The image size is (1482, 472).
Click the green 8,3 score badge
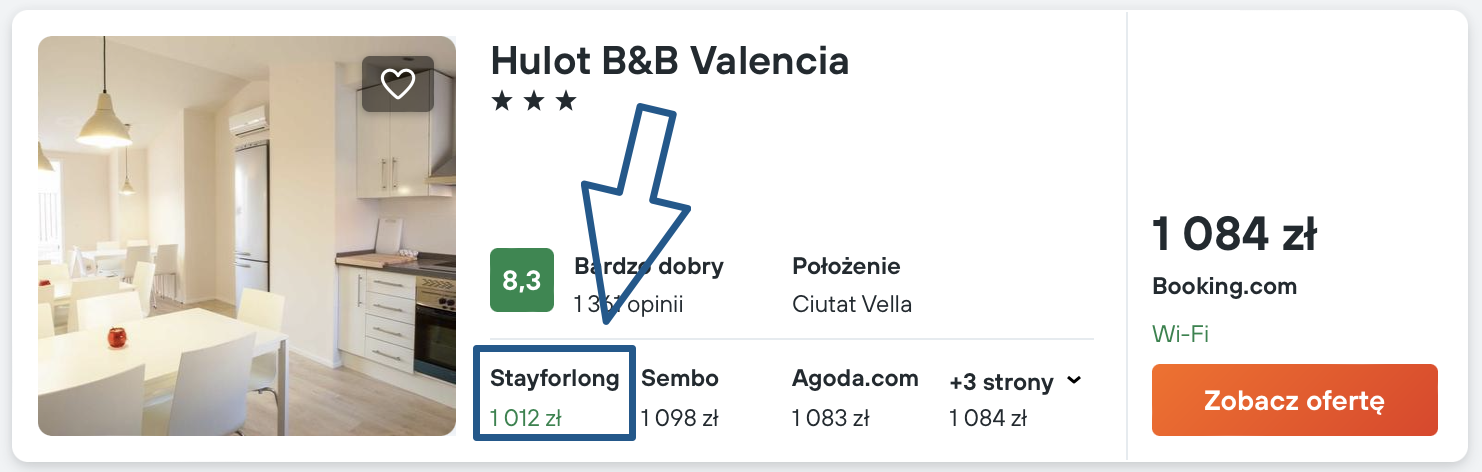[521, 280]
